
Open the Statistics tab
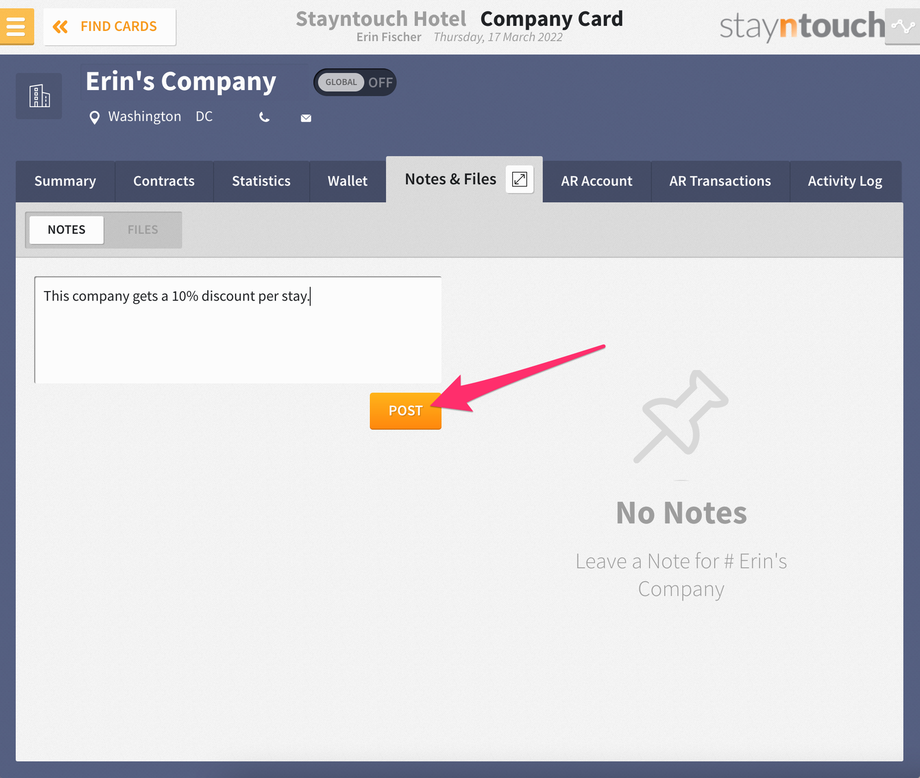tap(261, 181)
